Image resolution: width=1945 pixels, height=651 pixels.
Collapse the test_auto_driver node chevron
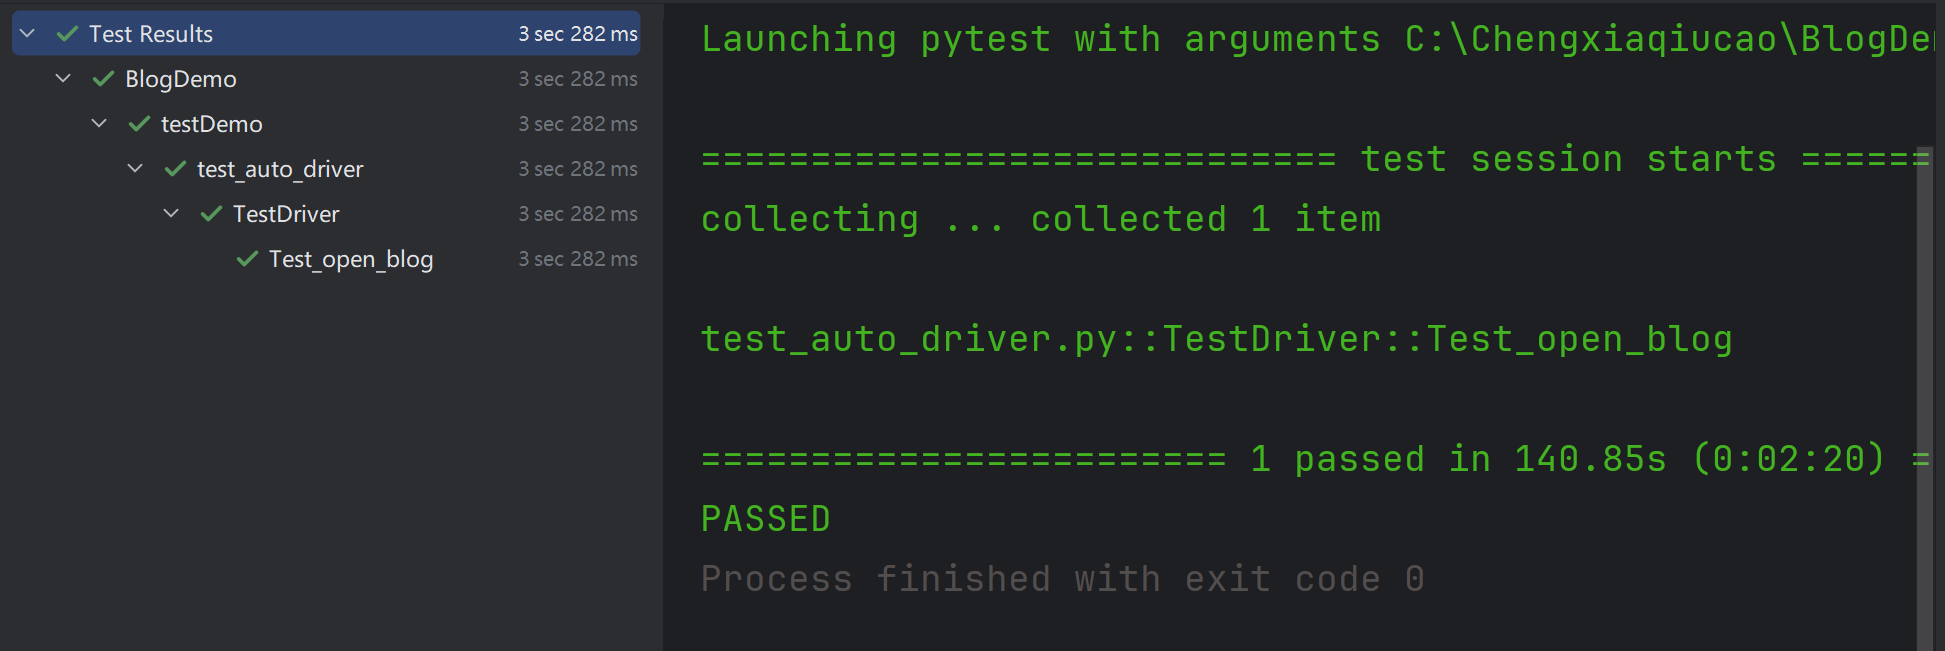[x=135, y=168]
